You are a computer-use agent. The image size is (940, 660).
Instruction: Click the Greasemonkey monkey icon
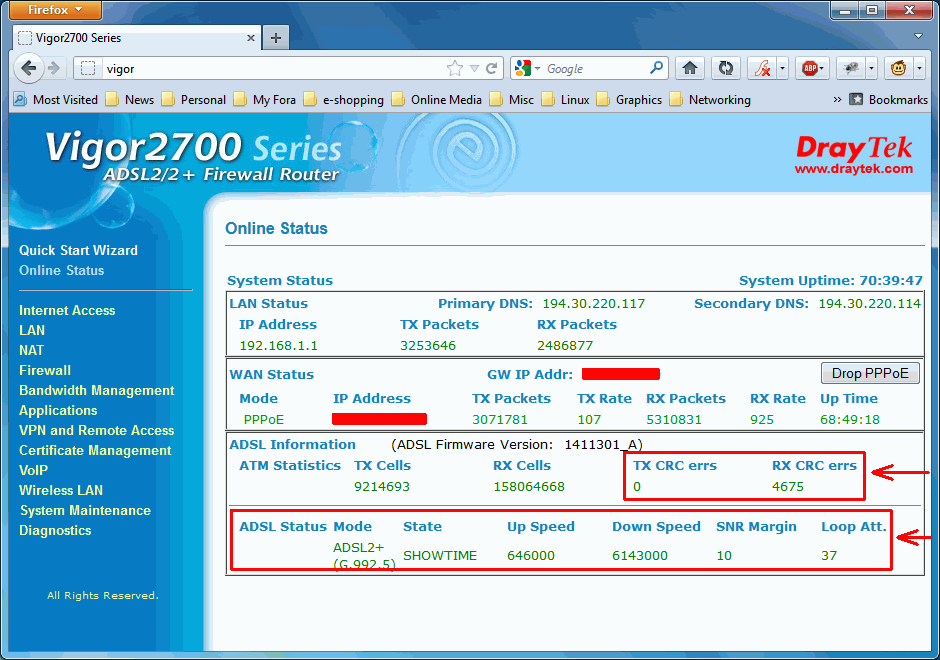[898, 68]
